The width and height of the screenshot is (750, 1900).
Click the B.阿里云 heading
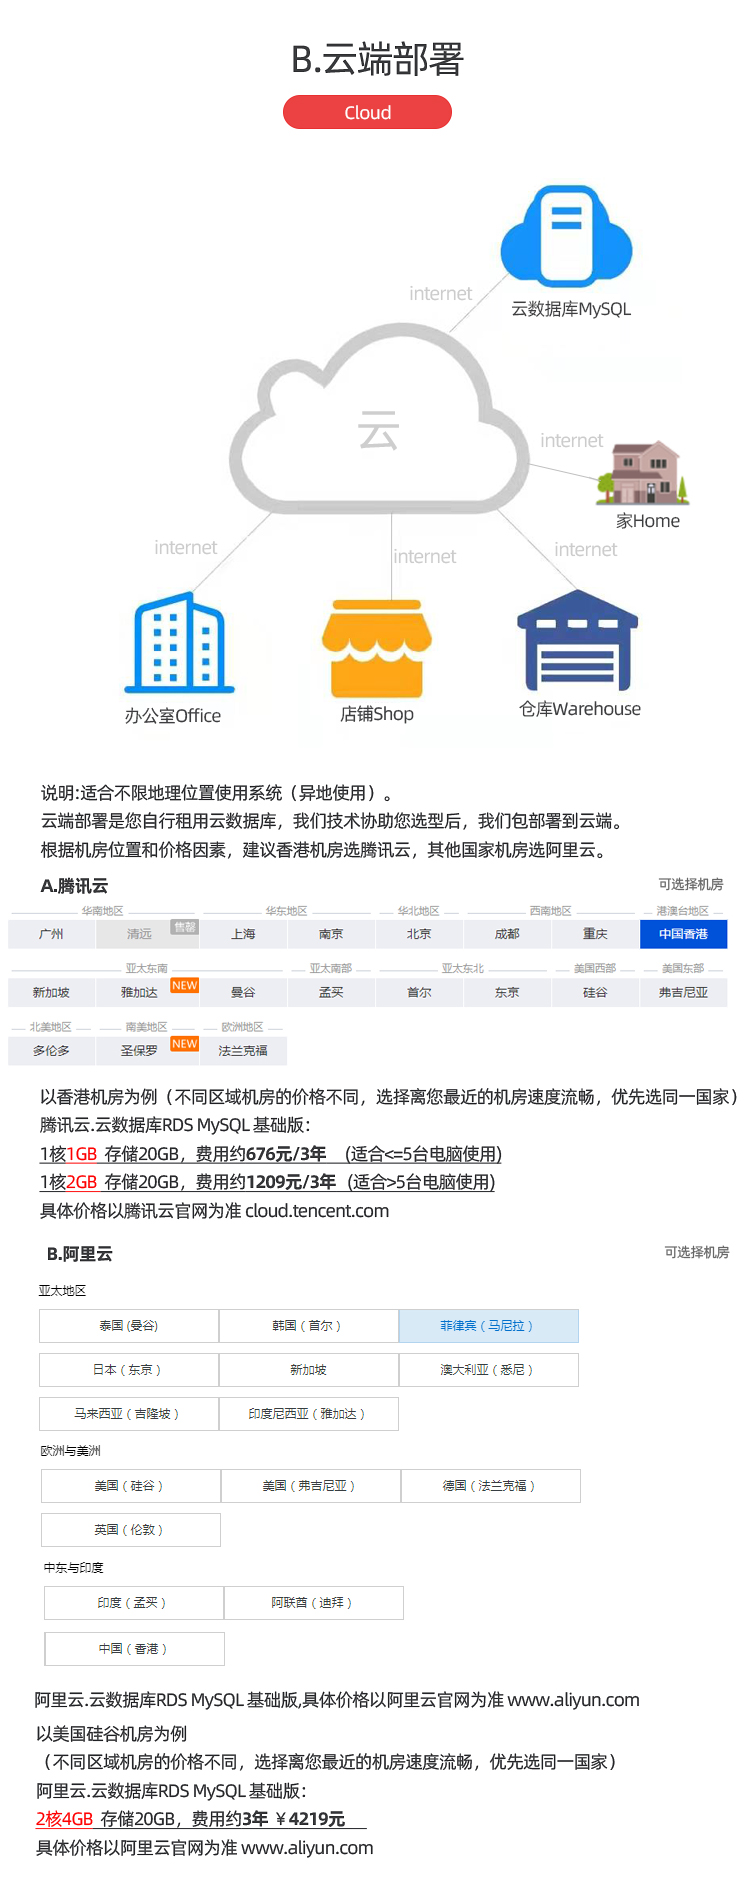[x=79, y=1254]
